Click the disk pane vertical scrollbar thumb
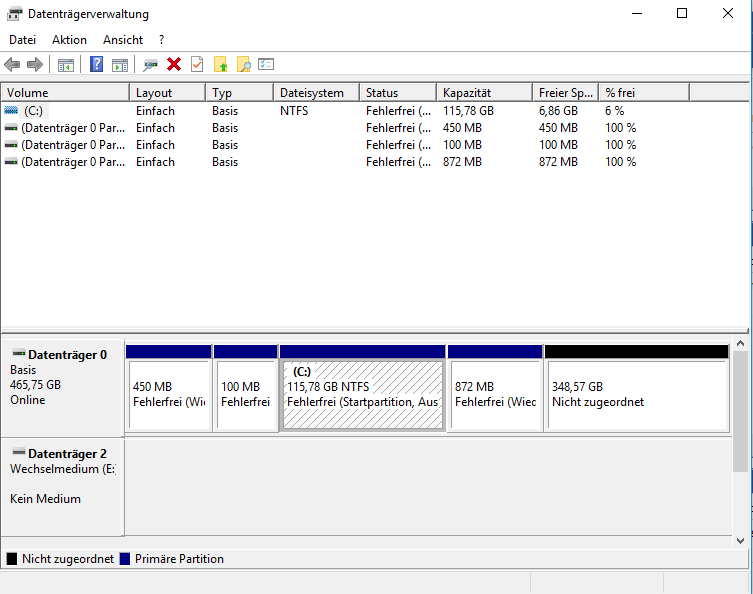753x594 pixels. pos(740,411)
